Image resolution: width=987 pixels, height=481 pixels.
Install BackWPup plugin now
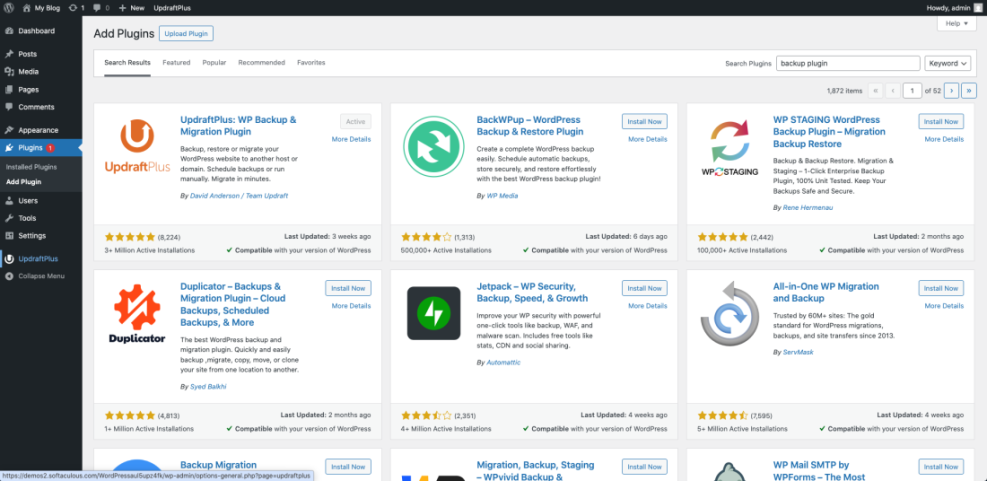click(645, 122)
